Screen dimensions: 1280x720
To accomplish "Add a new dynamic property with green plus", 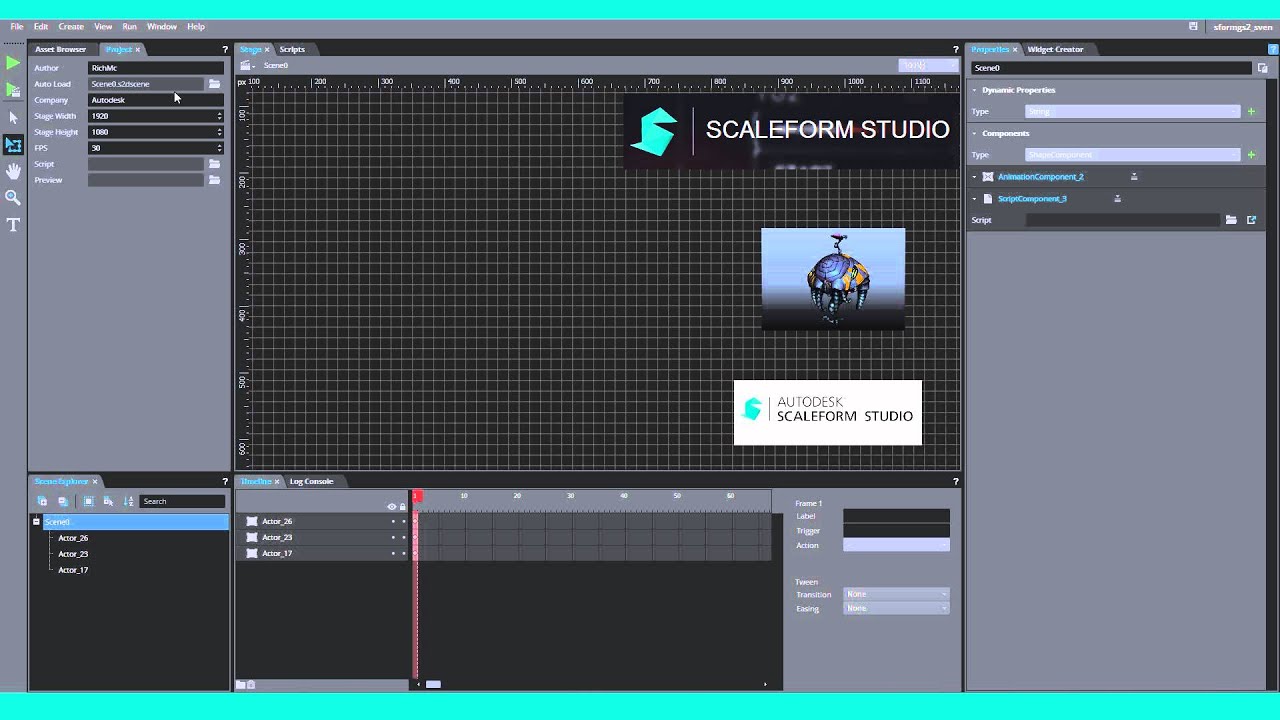I will click(x=1251, y=112).
